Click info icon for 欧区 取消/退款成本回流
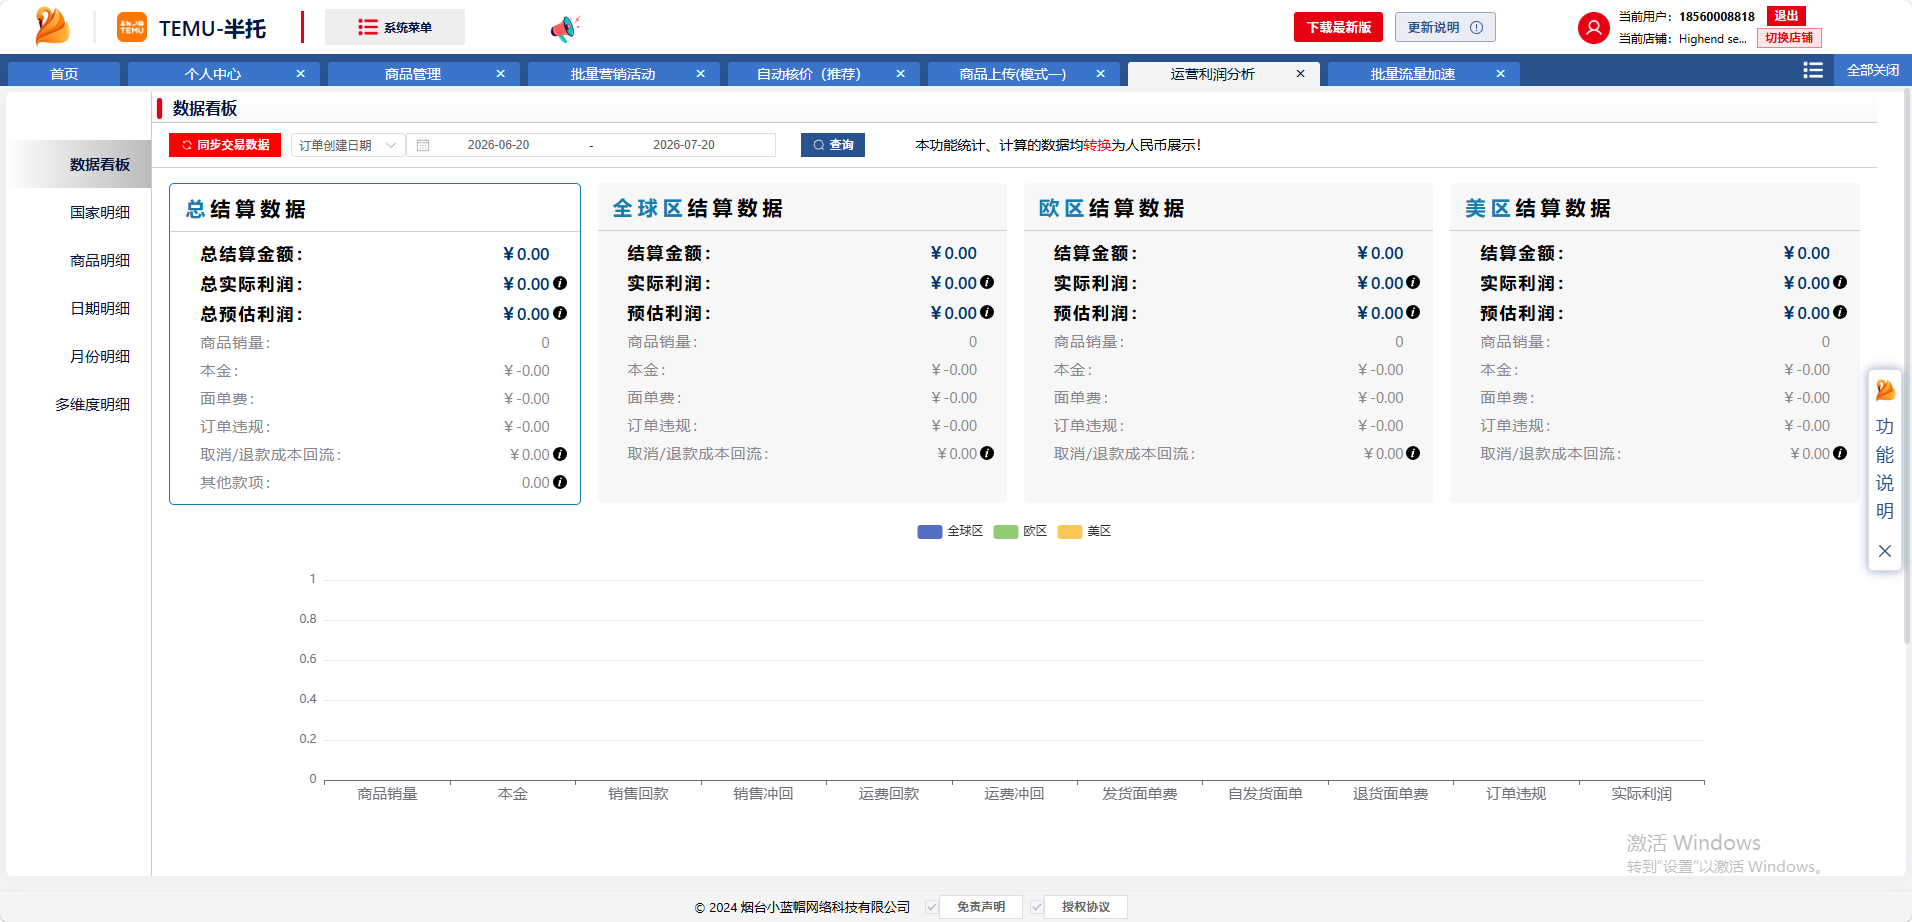The width and height of the screenshot is (1912, 922). pos(1413,453)
